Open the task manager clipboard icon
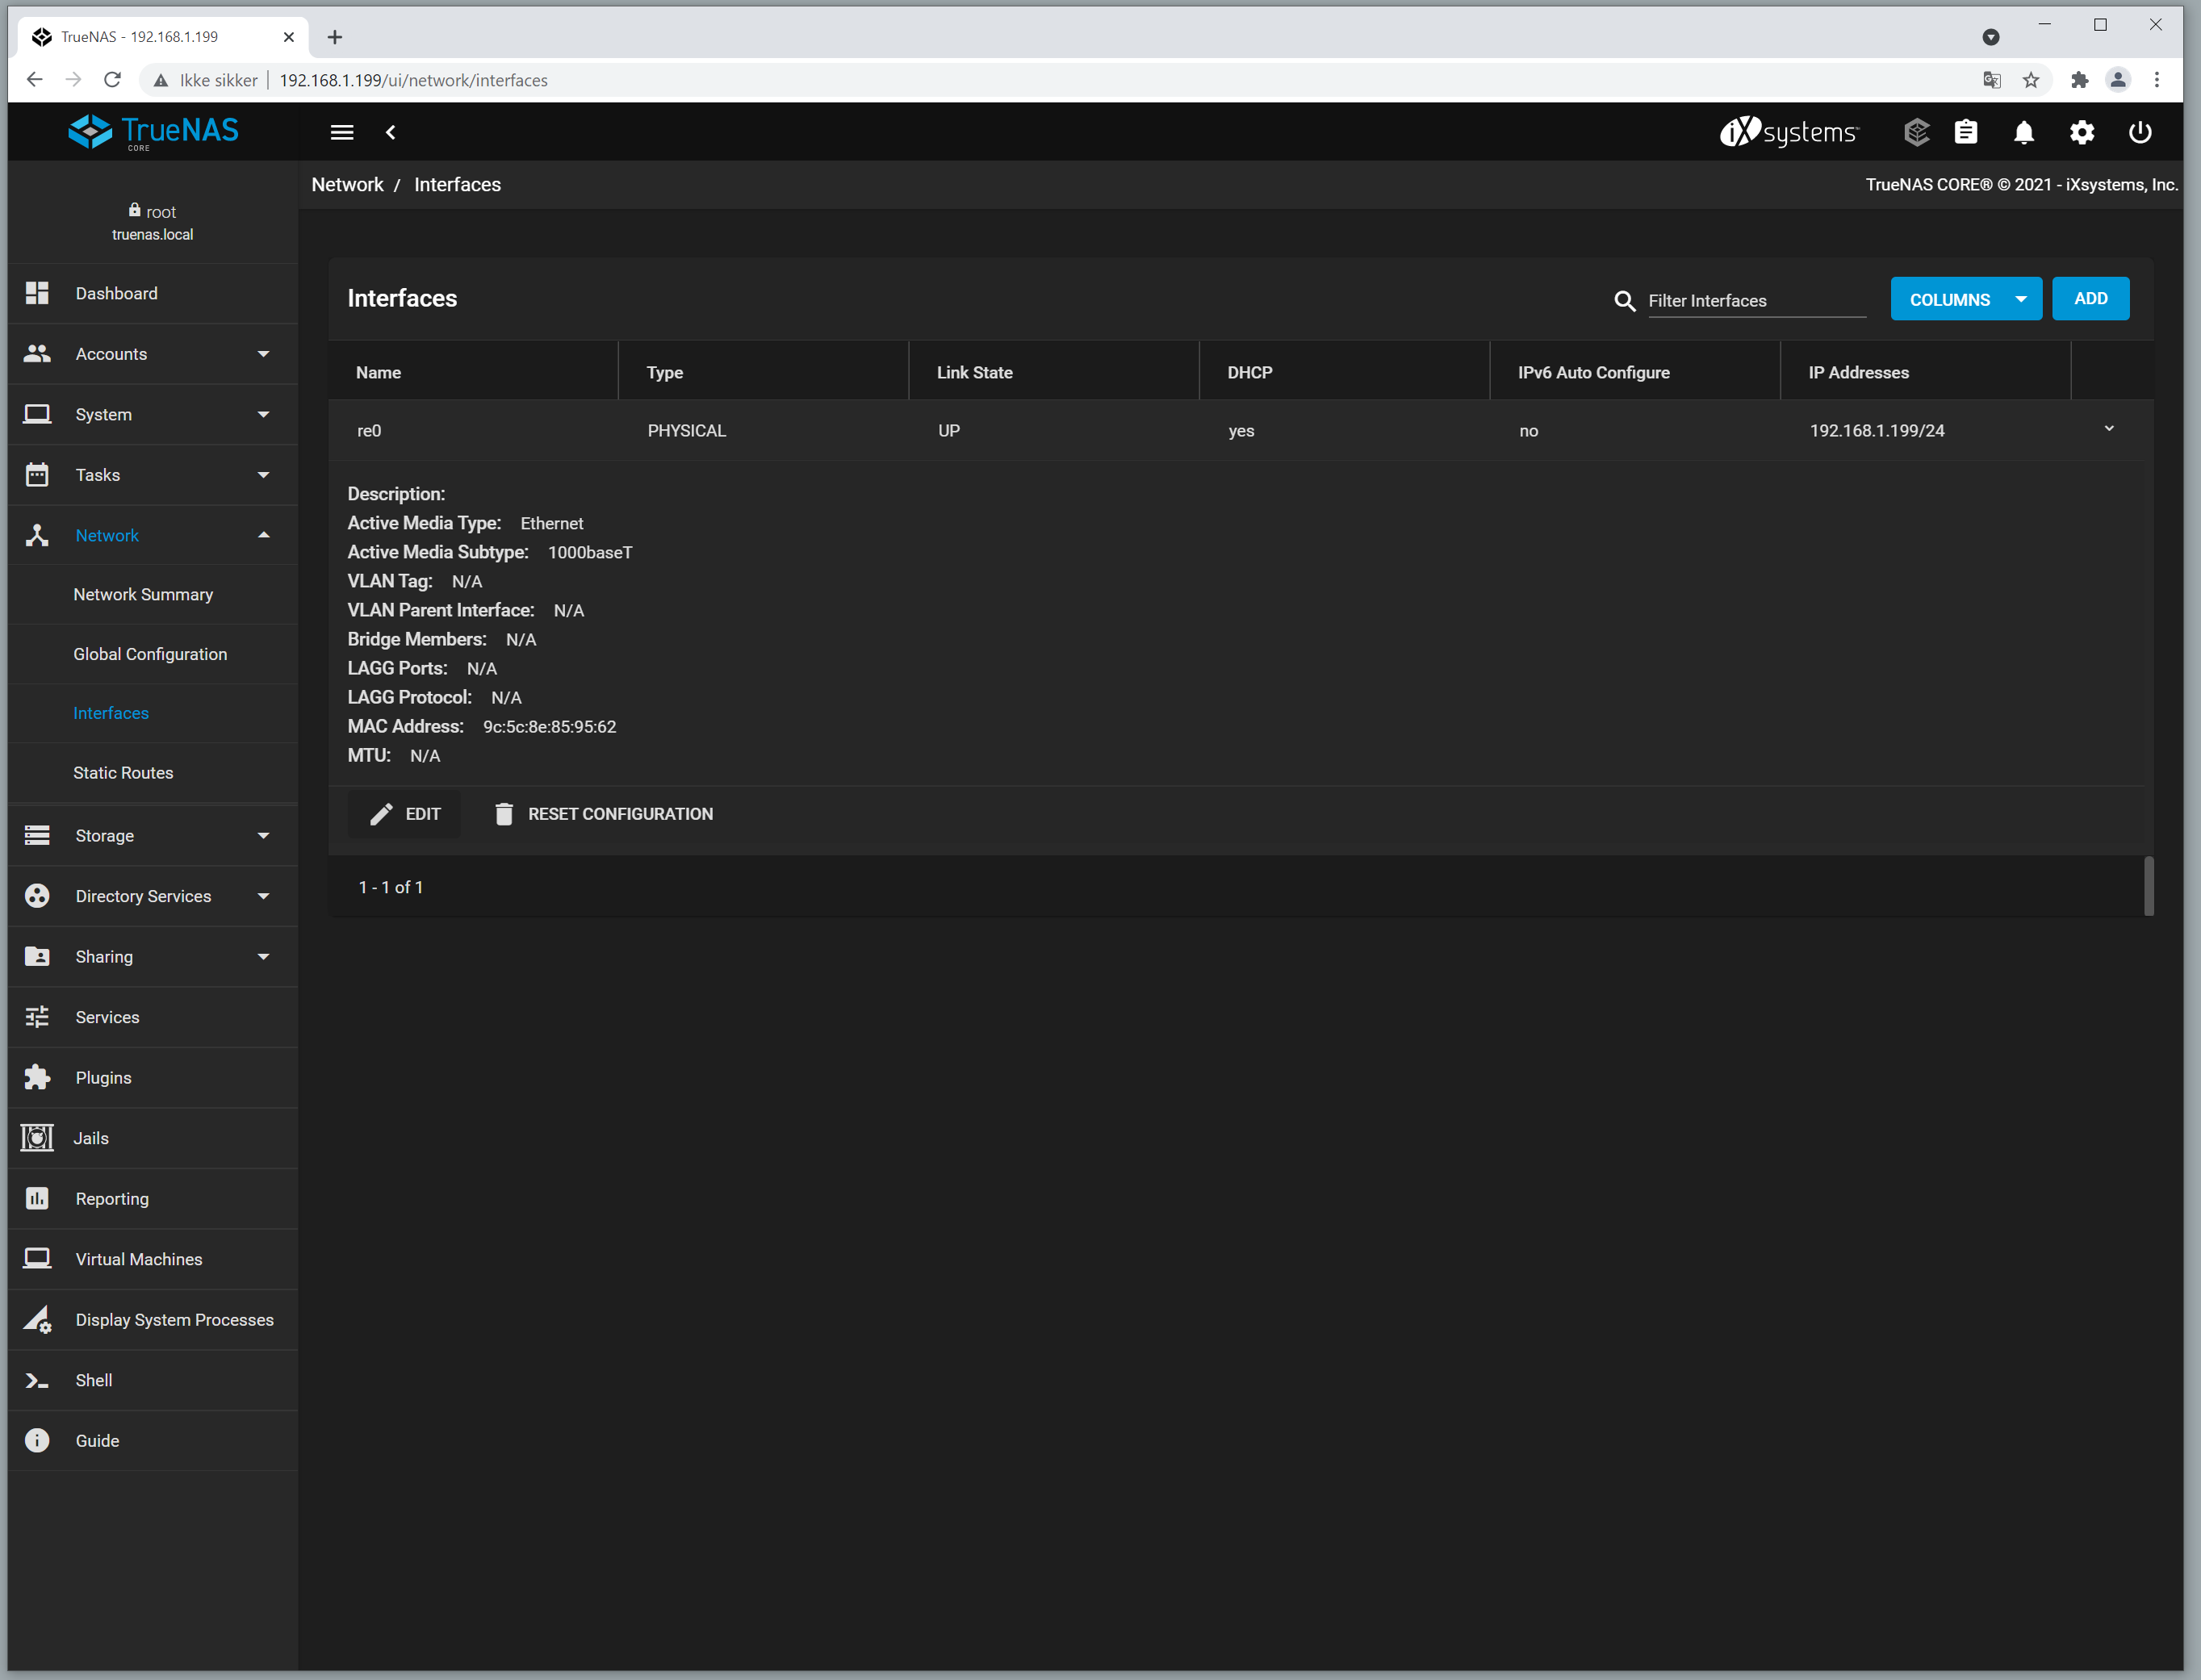The width and height of the screenshot is (2201, 1680). [1966, 132]
